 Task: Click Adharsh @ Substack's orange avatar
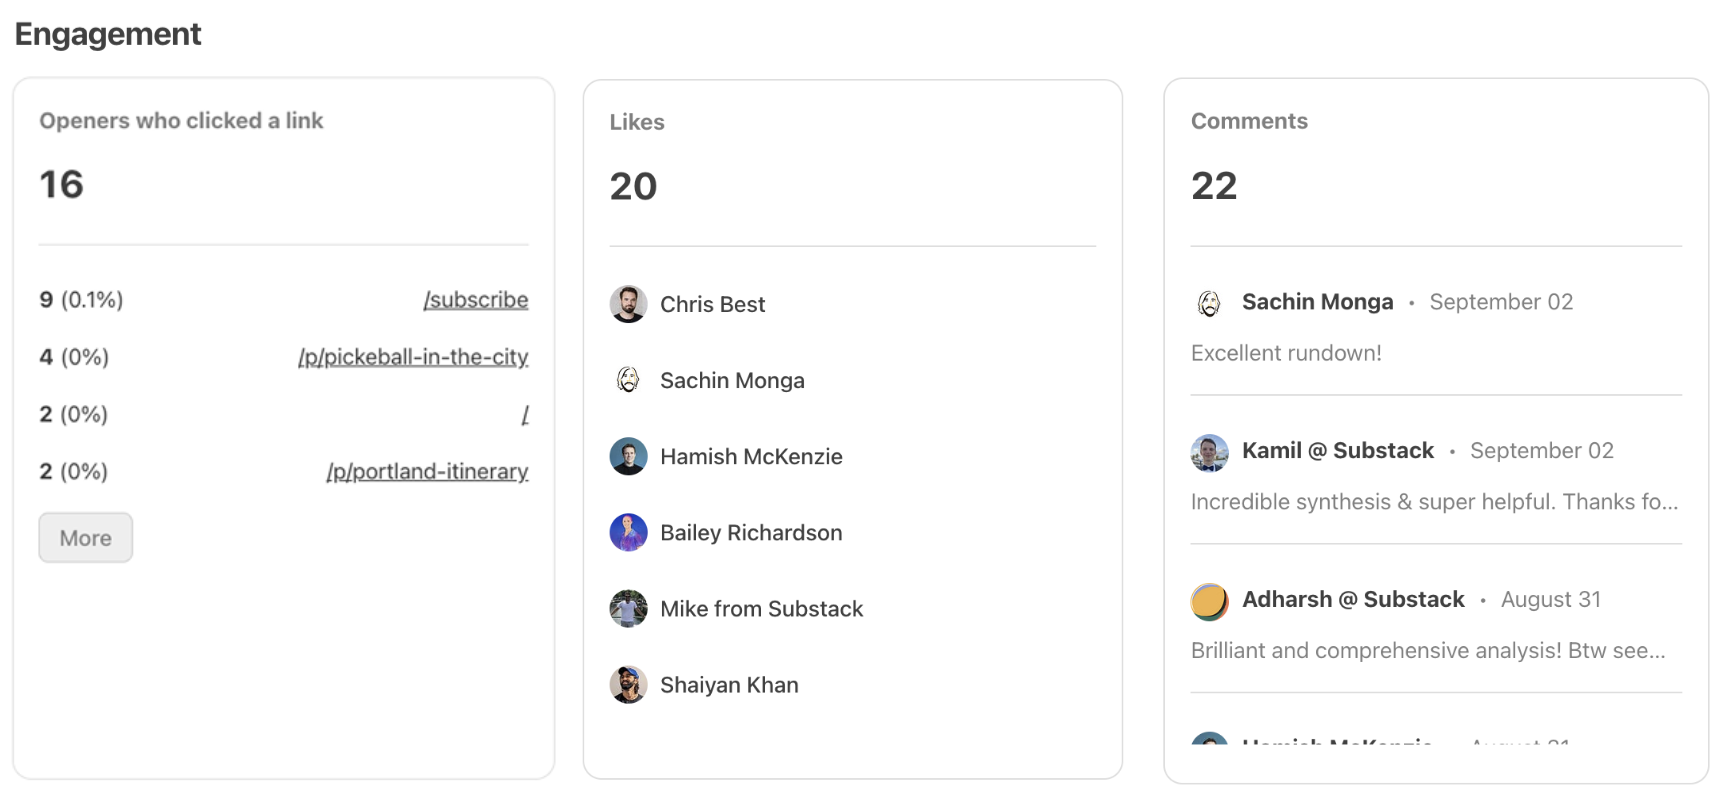coord(1209,601)
